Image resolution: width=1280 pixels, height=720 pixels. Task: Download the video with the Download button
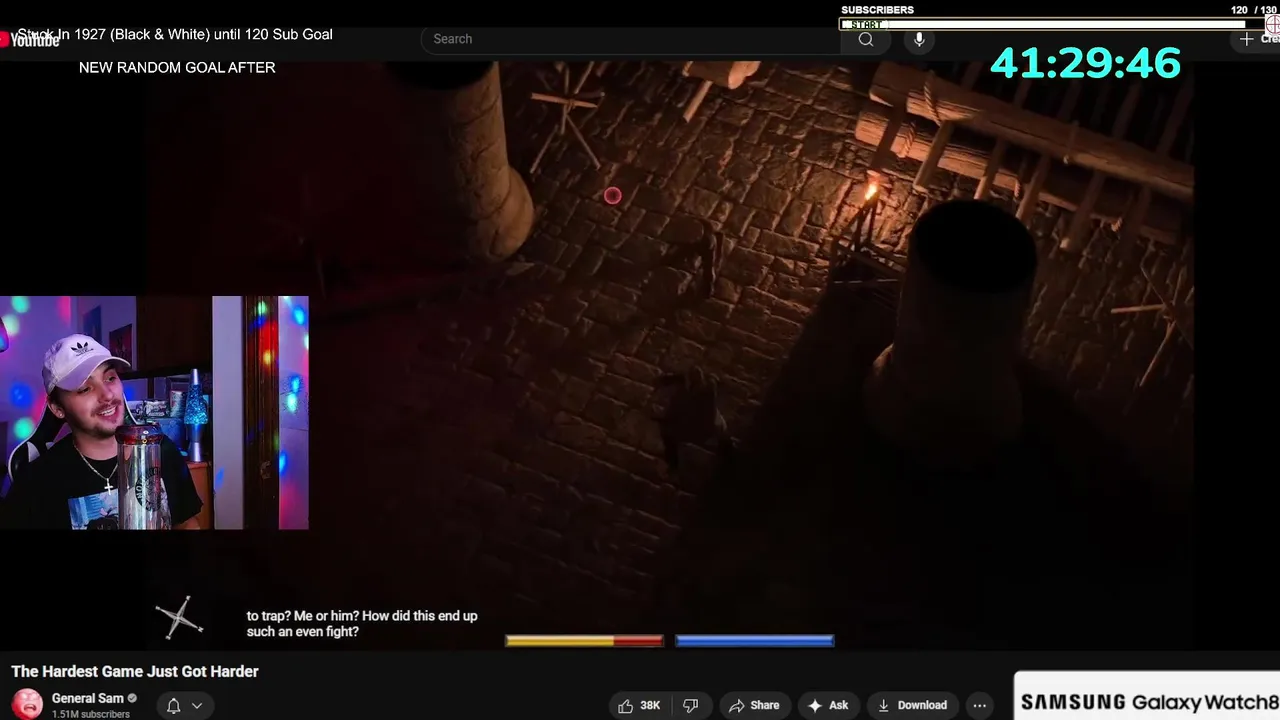[x=912, y=705]
